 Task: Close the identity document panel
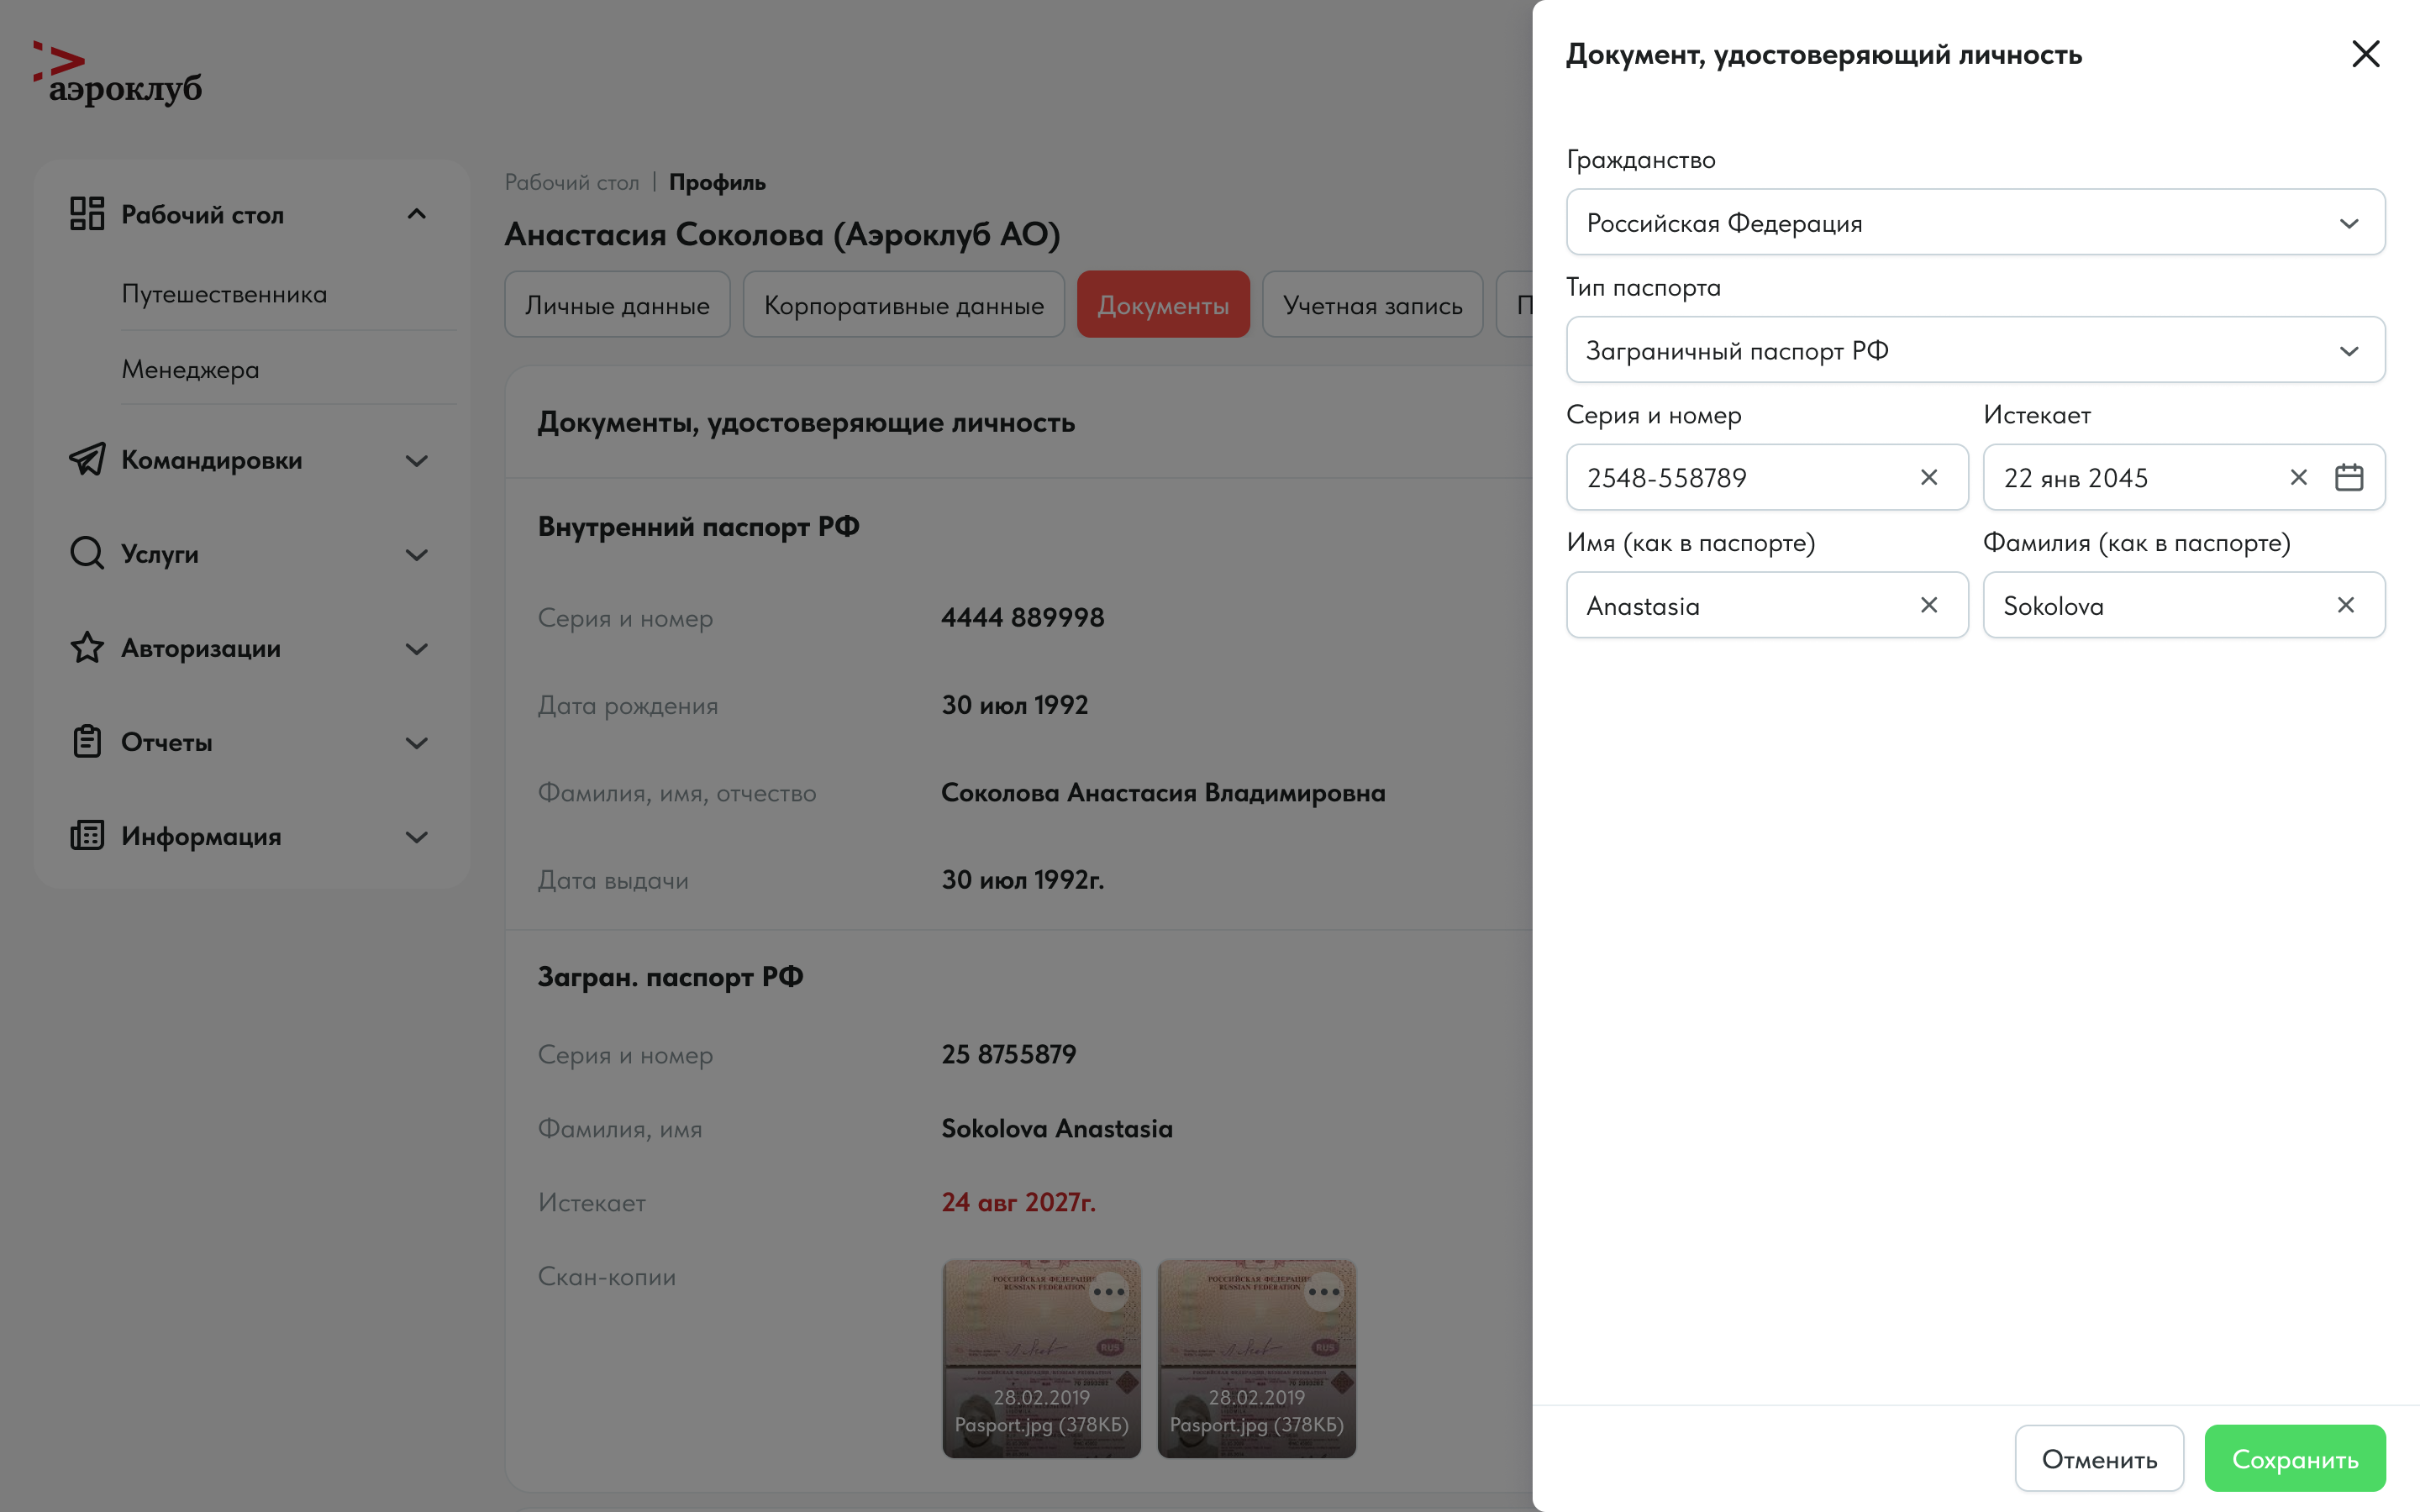(2365, 54)
